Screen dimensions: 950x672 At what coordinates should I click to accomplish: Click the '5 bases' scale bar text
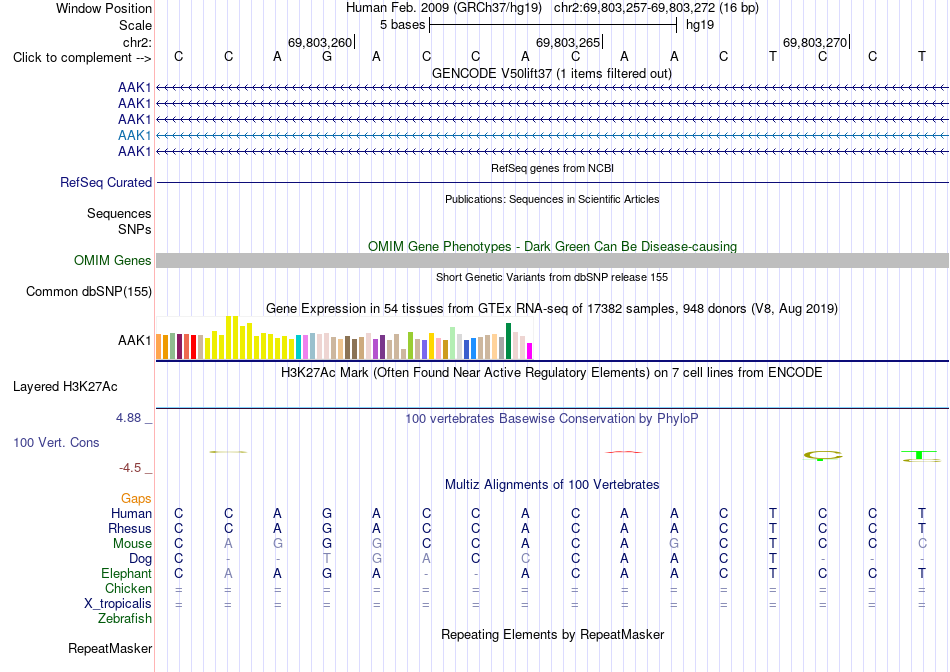402,25
